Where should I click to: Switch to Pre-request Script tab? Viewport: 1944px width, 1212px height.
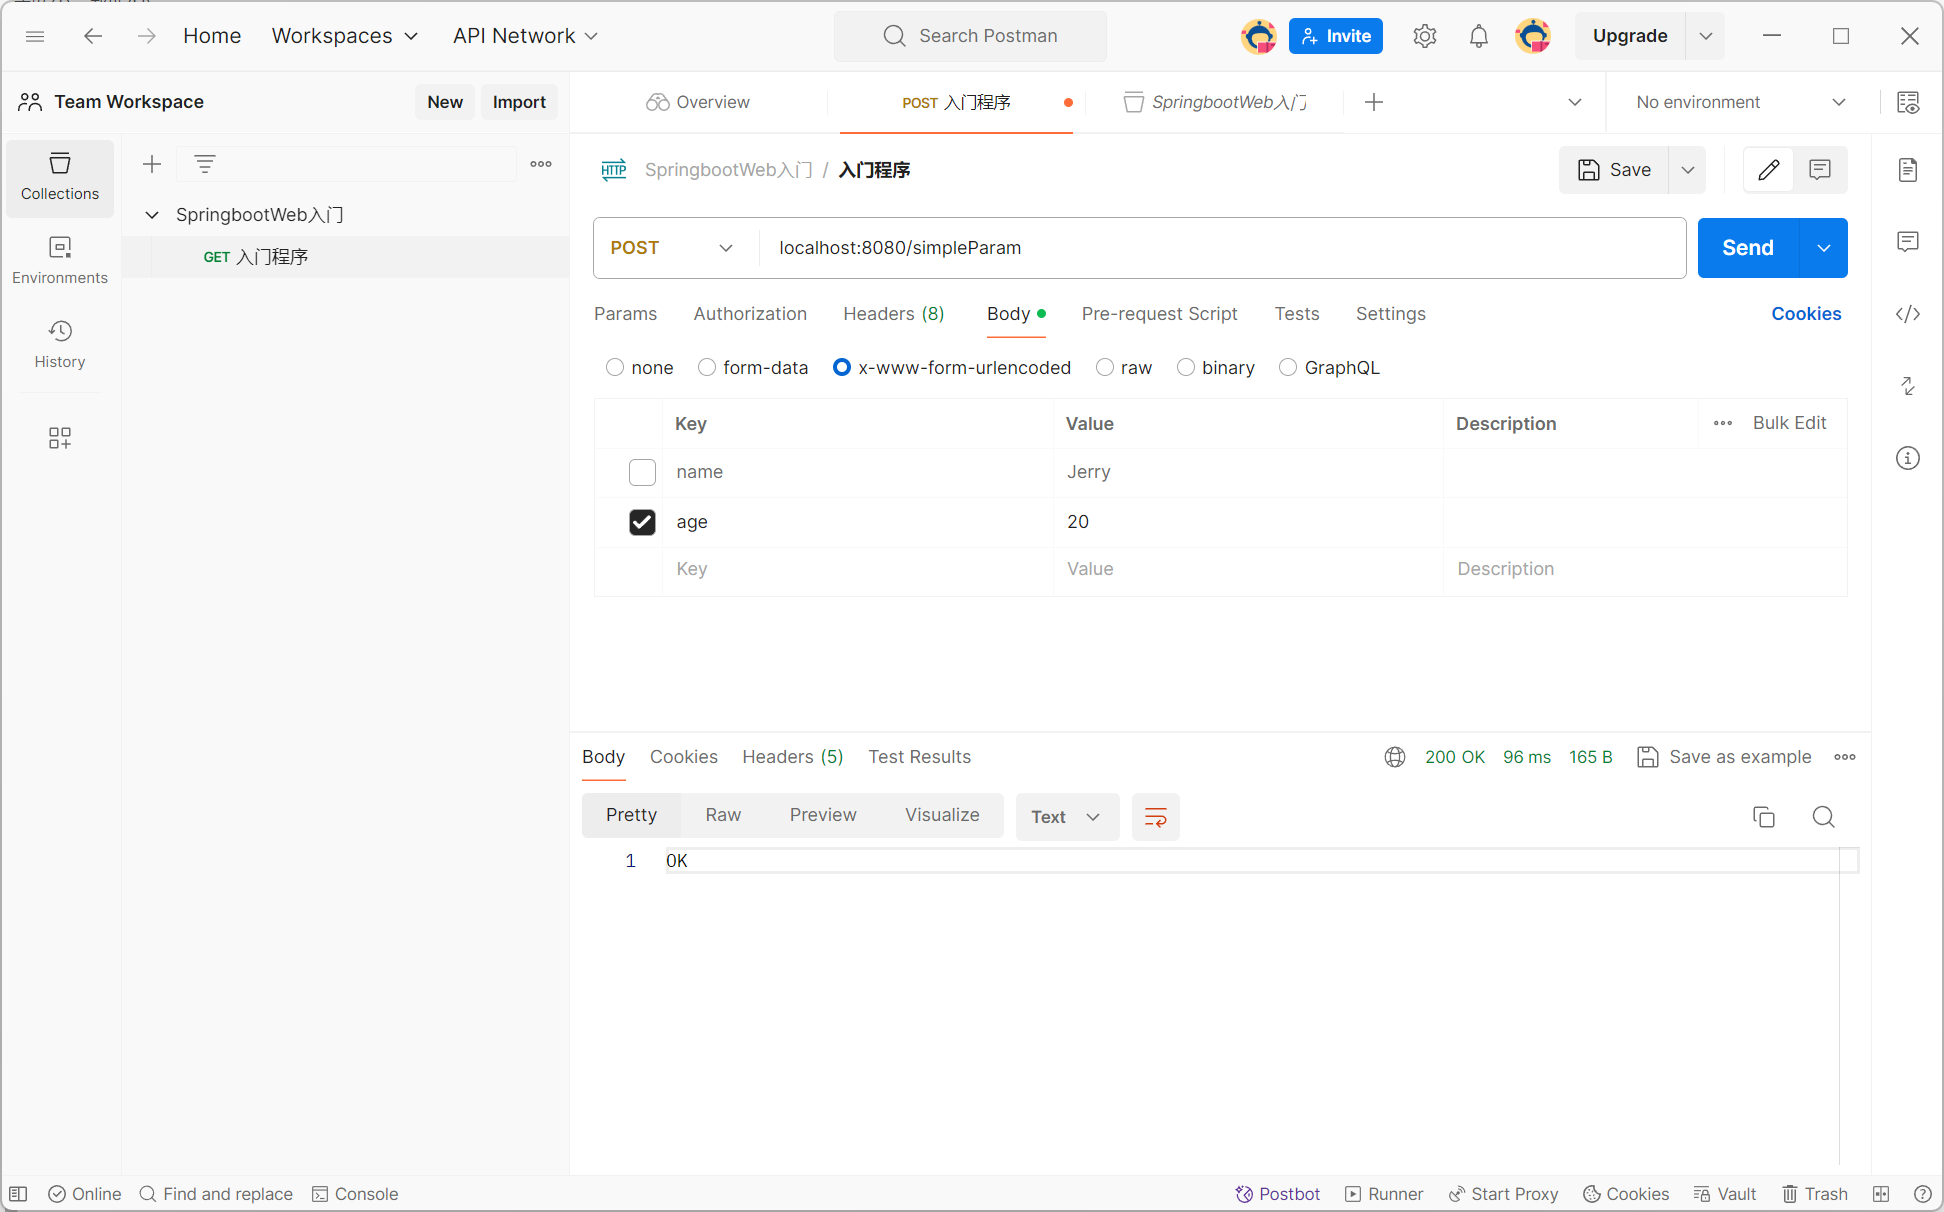coord(1160,314)
